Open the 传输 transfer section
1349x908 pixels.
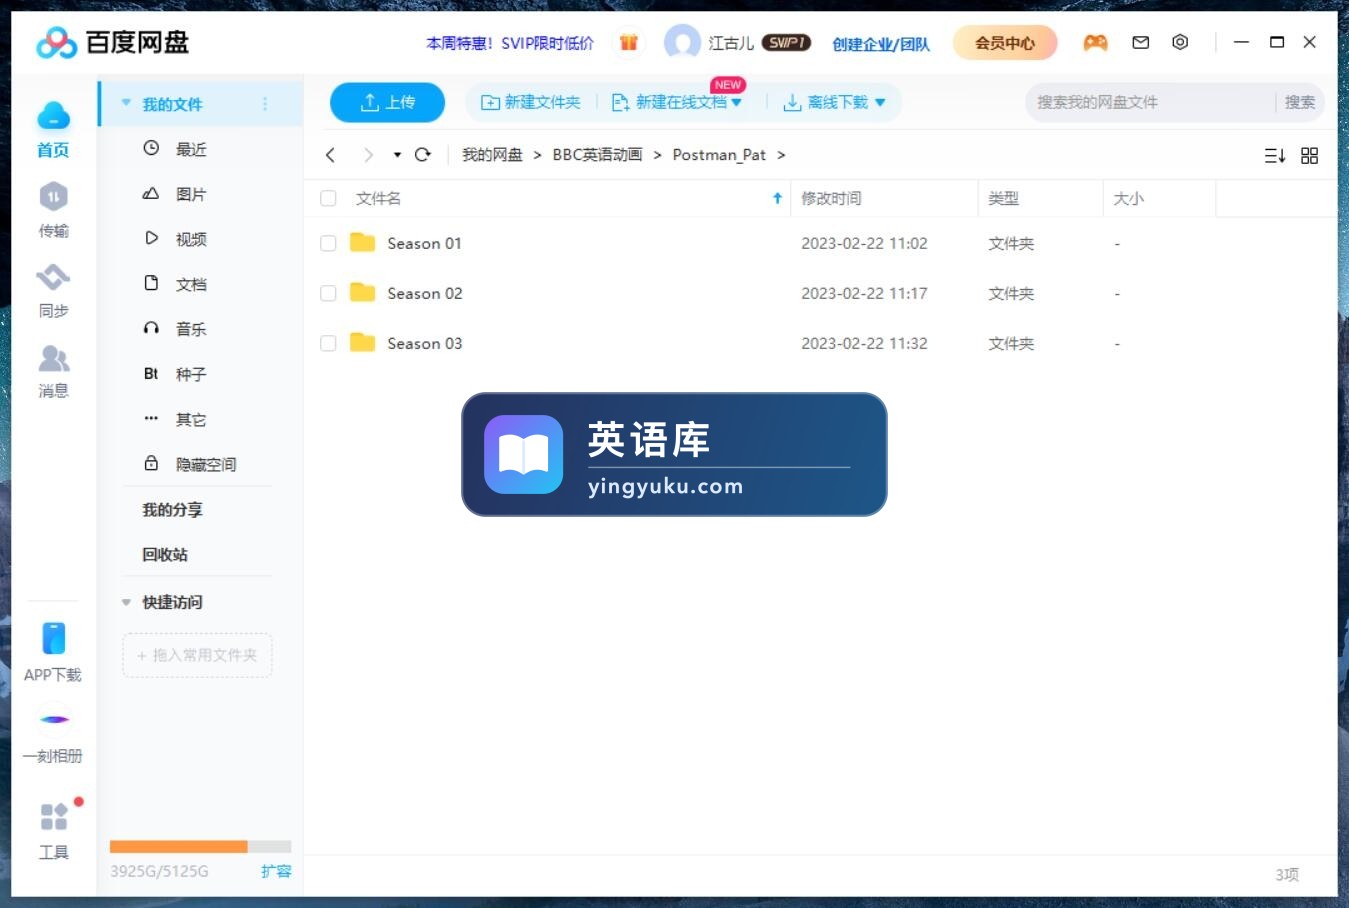(x=53, y=196)
